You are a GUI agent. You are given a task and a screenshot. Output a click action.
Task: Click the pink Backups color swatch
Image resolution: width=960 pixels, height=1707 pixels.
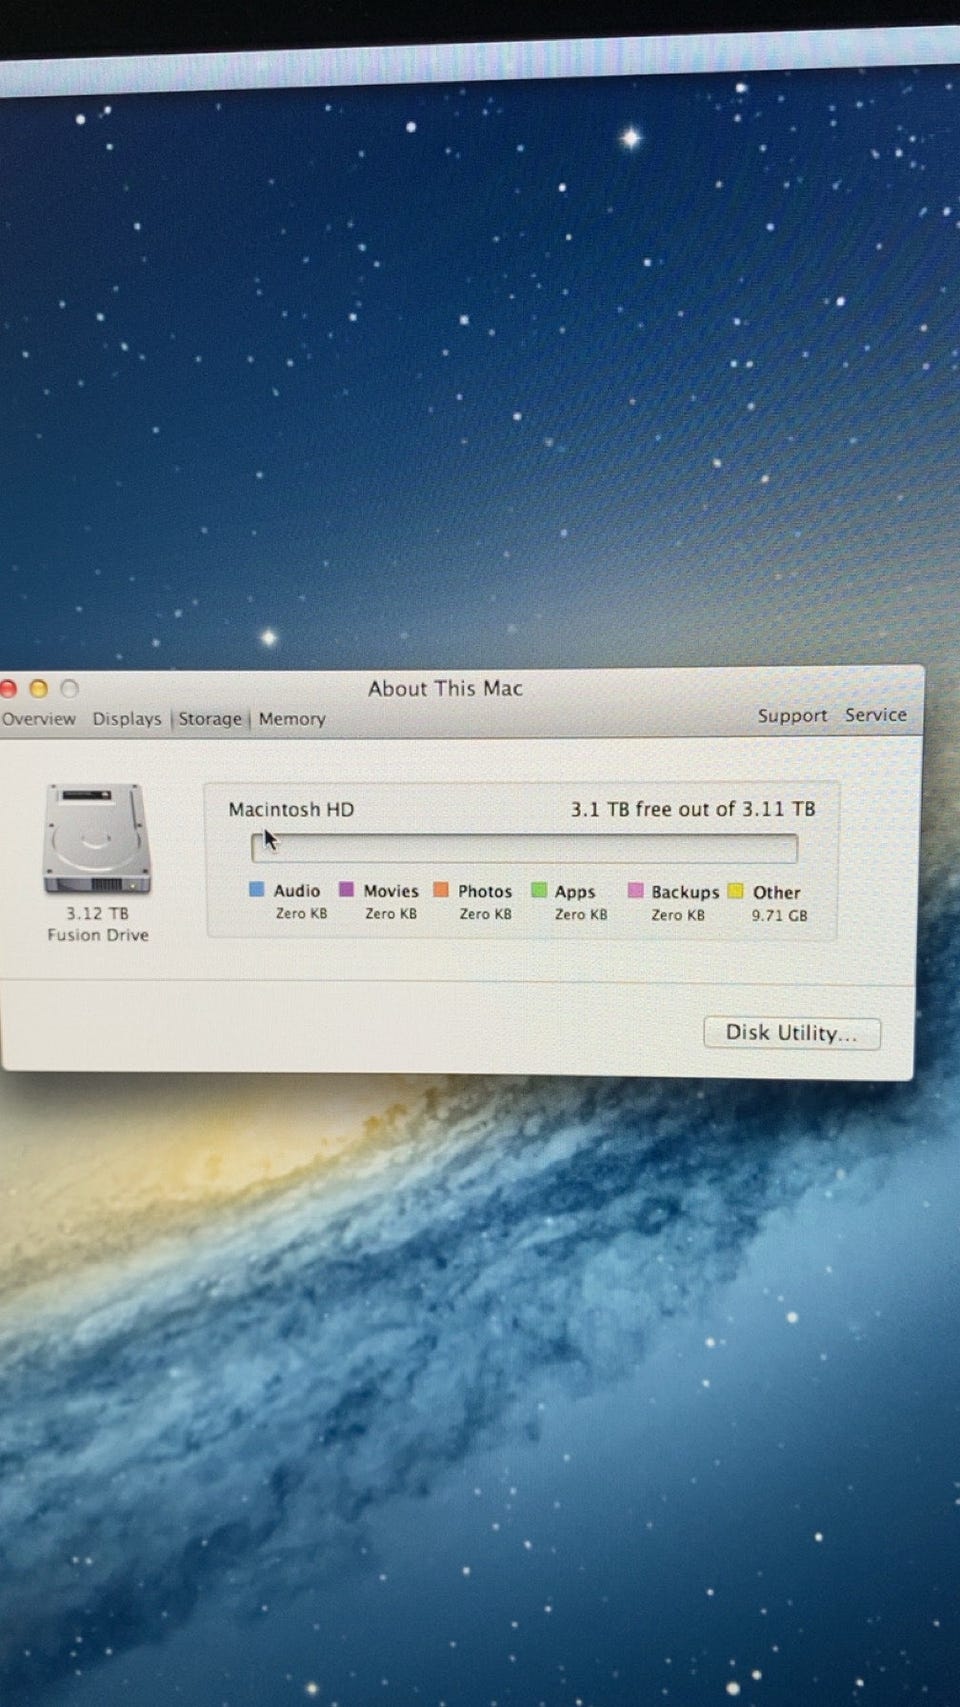[635, 890]
